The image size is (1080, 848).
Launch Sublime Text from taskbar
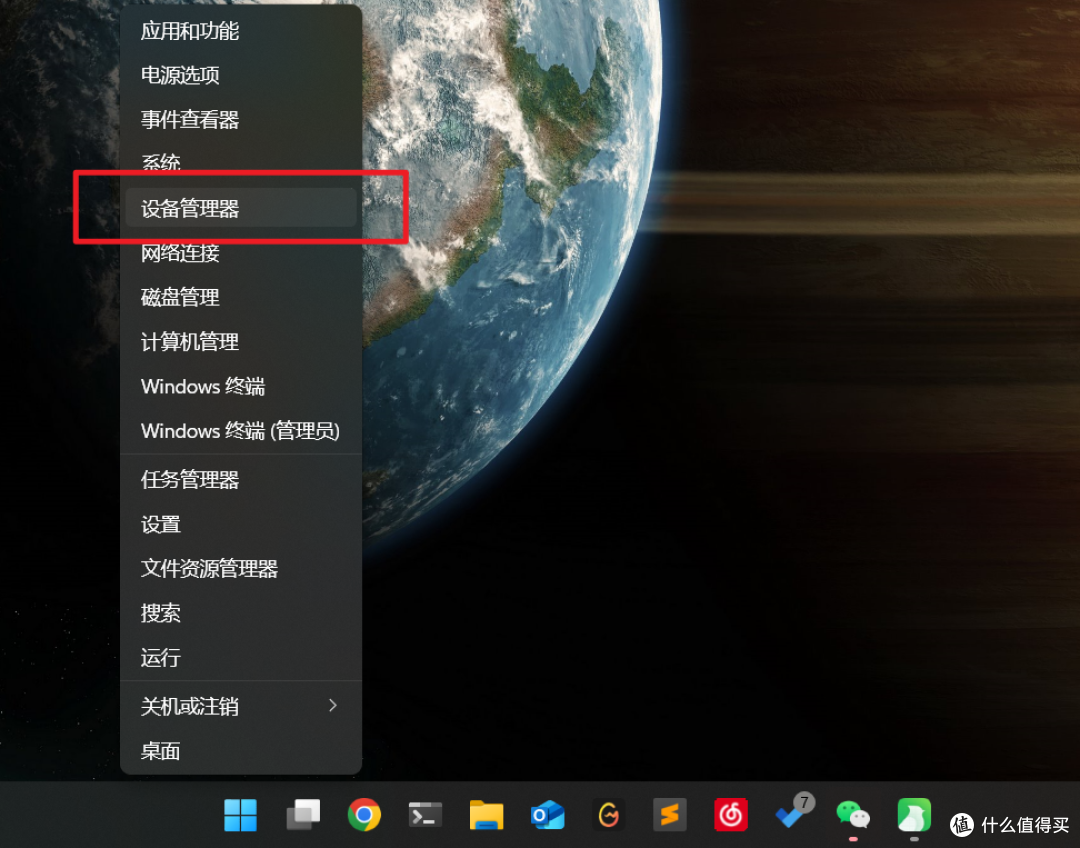coord(669,816)
